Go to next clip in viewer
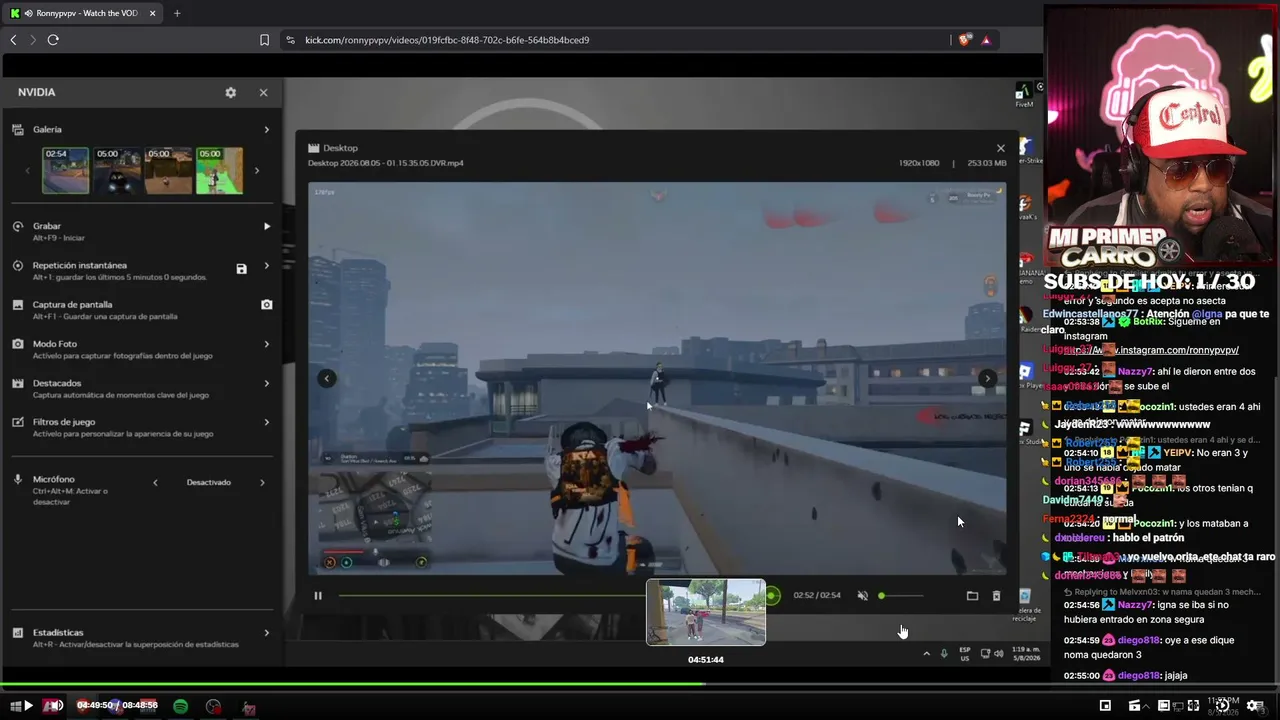The image size is (1280, 720). pyautogui.click(x=987, y=378)
